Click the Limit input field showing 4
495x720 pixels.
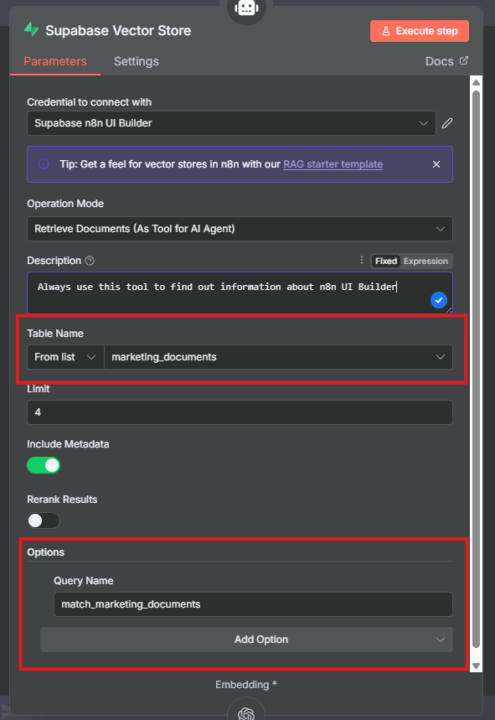tap(240, 412)
